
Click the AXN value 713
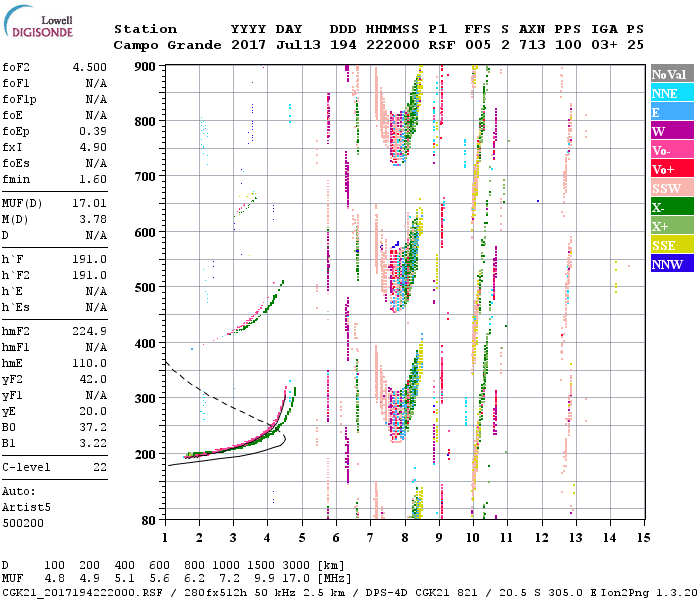click(x=532, y=45)
